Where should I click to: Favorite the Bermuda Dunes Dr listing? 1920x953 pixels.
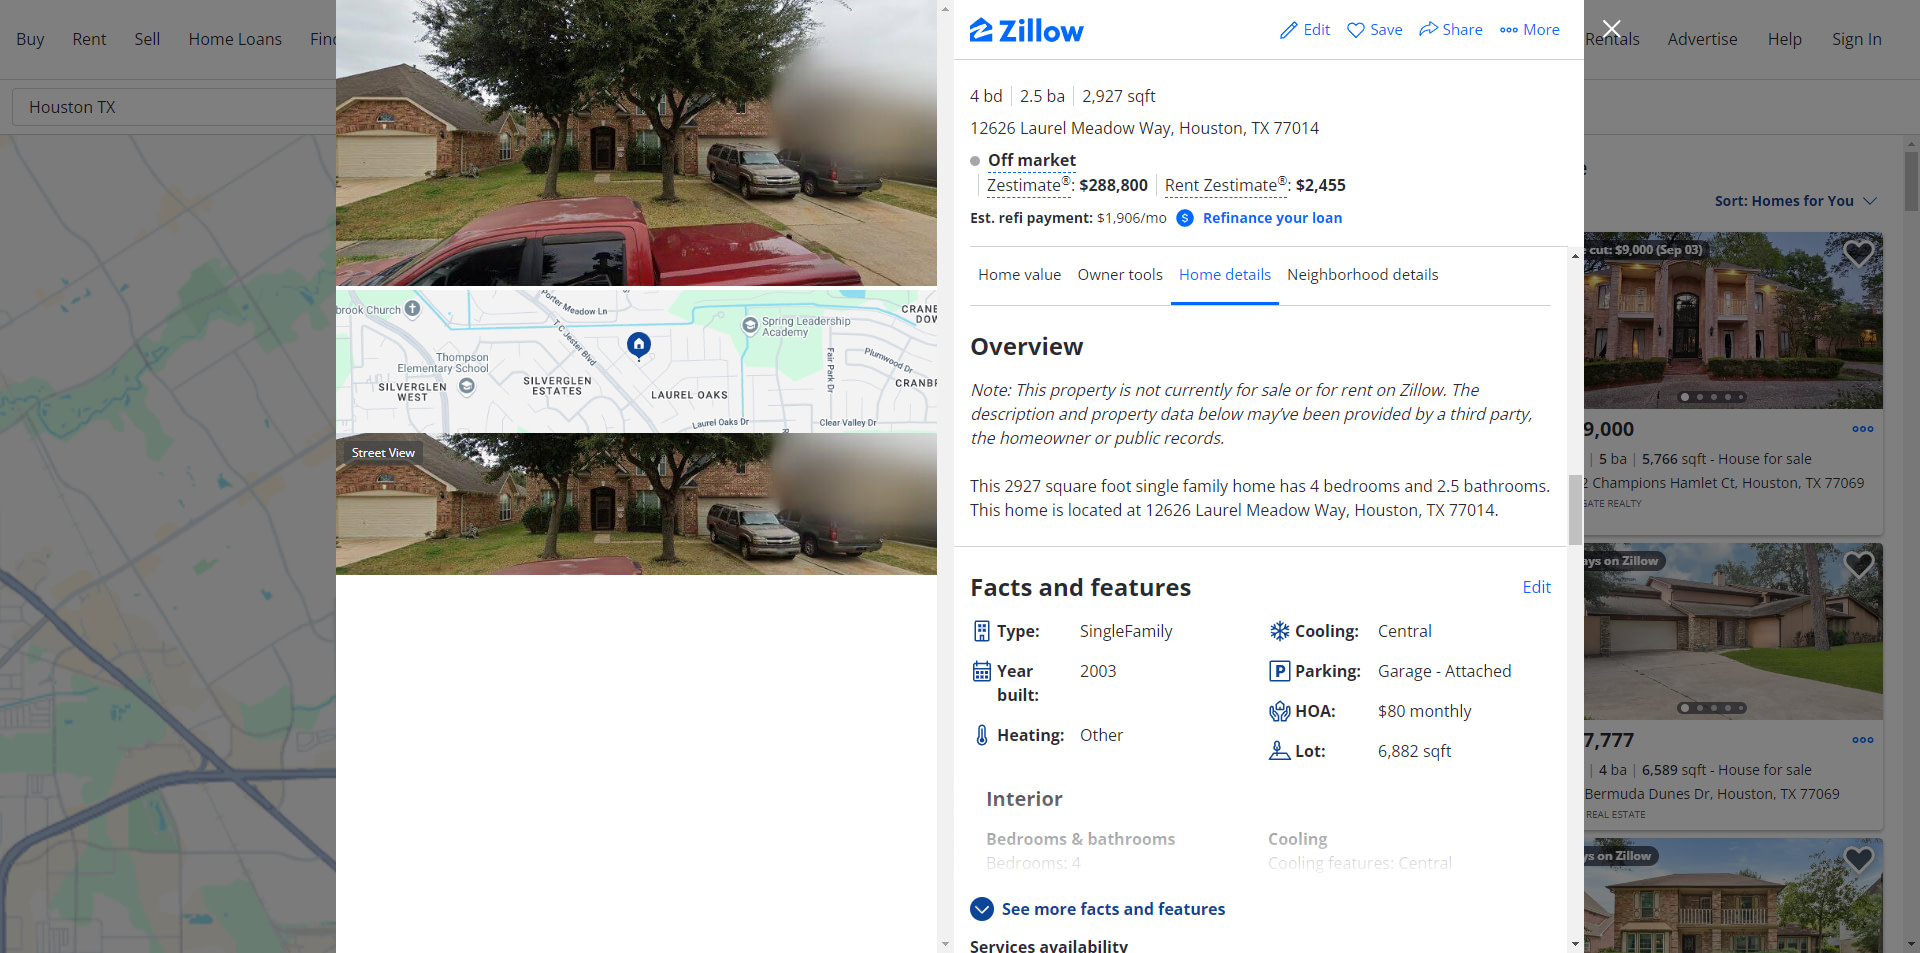pos(1859,565)
